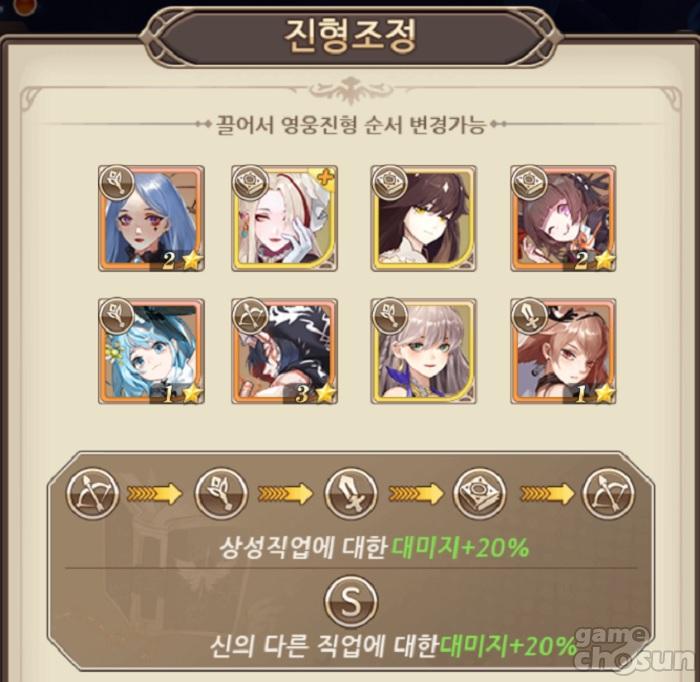Viewport: 700px width, 682px height.
Task: Click the first bow class icon in the chain
Action: [x=93, y=494]
